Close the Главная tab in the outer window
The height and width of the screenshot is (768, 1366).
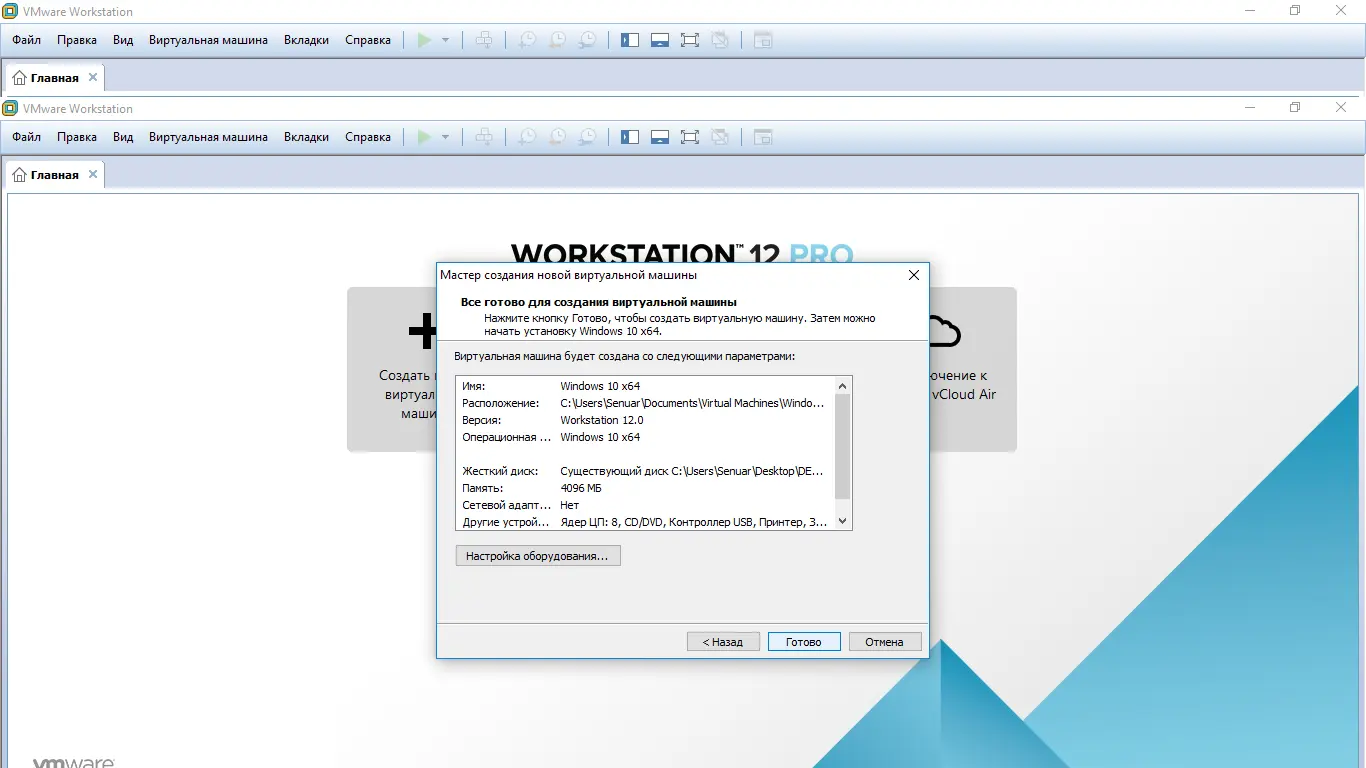point(93,77)
